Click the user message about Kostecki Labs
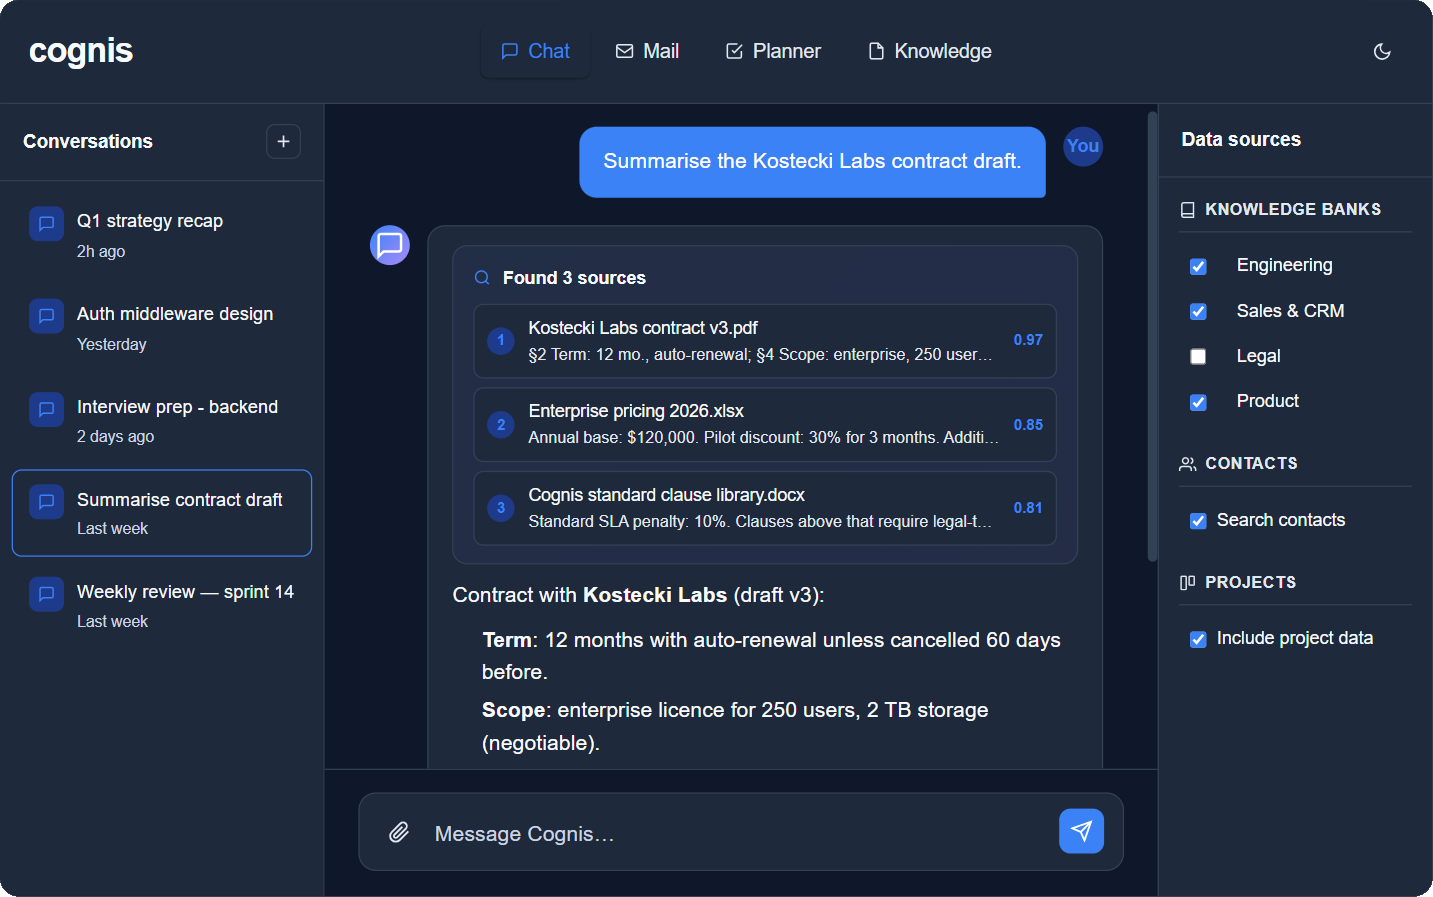Screen dimensions: 1433x897 pyautogui.click(x=812, y=162)
